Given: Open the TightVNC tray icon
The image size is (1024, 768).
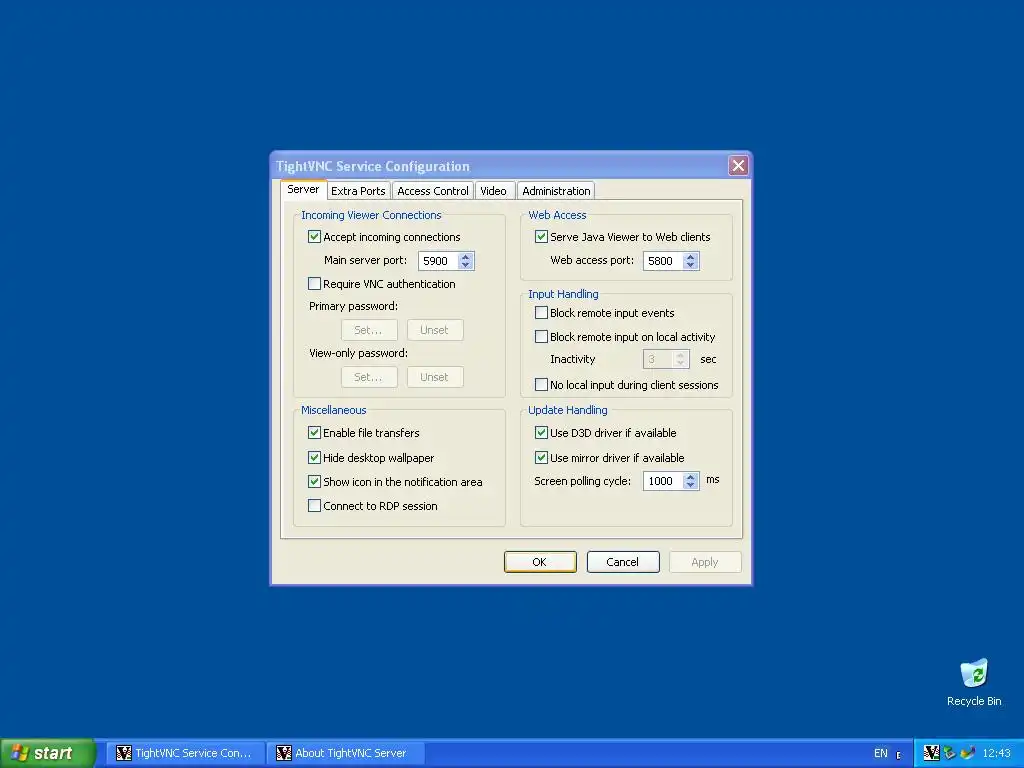Looking at the screenshot, I should (931, 752).
